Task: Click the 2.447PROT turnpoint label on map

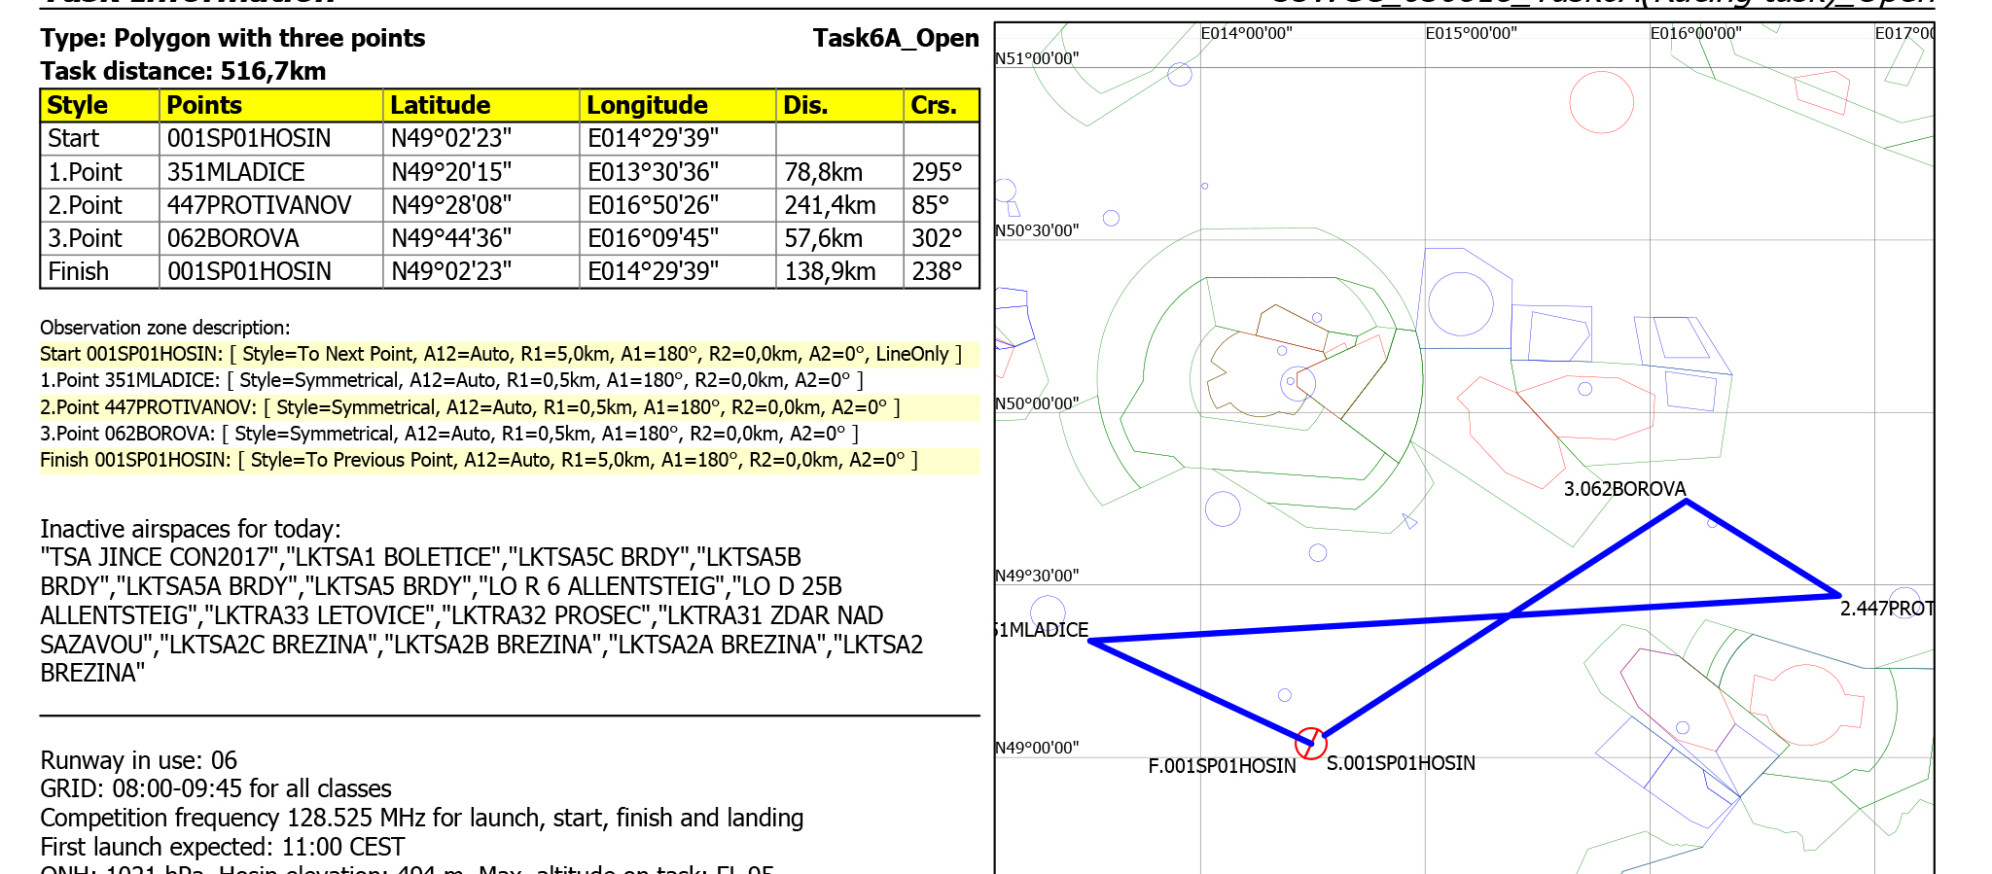Action: 1886,609
